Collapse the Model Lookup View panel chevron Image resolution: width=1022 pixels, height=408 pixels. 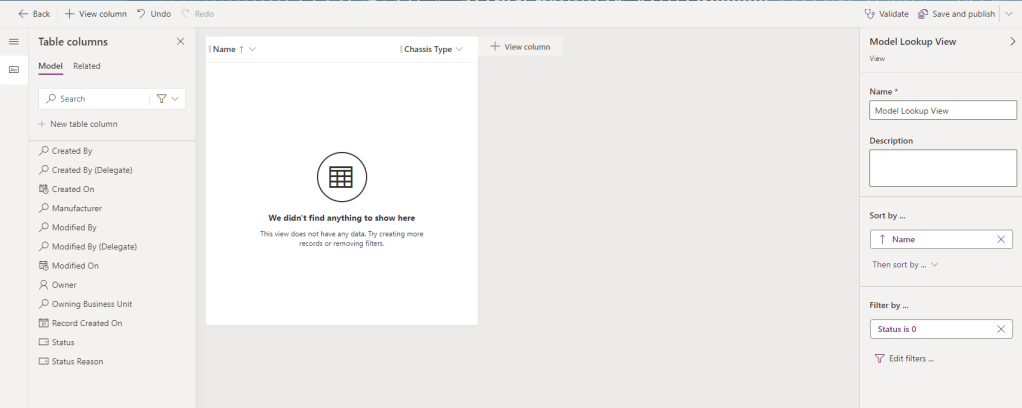coord(1011,41)
